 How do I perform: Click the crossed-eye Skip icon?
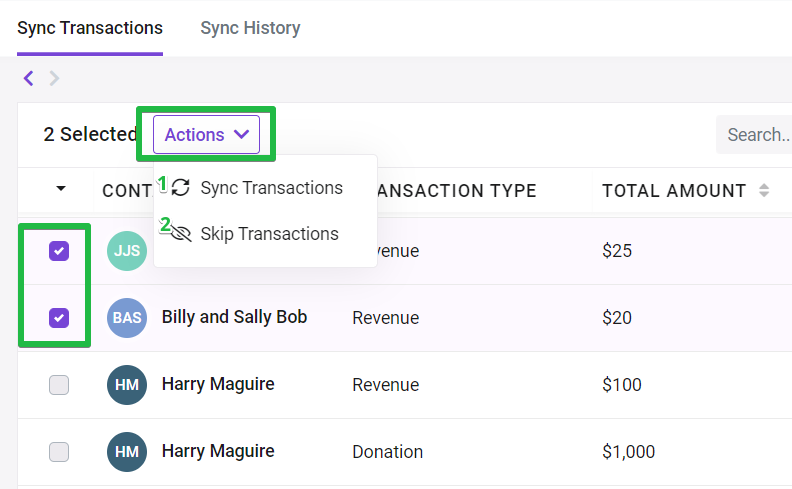(181, 233)
